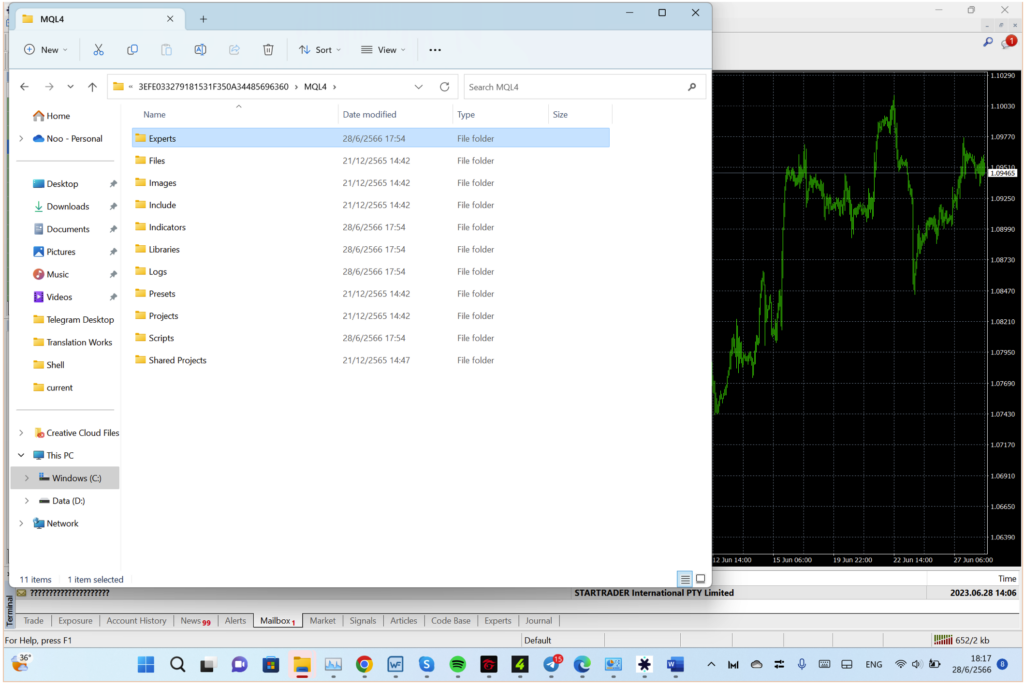Open Downloads in navigation pane

pos(67,206)
